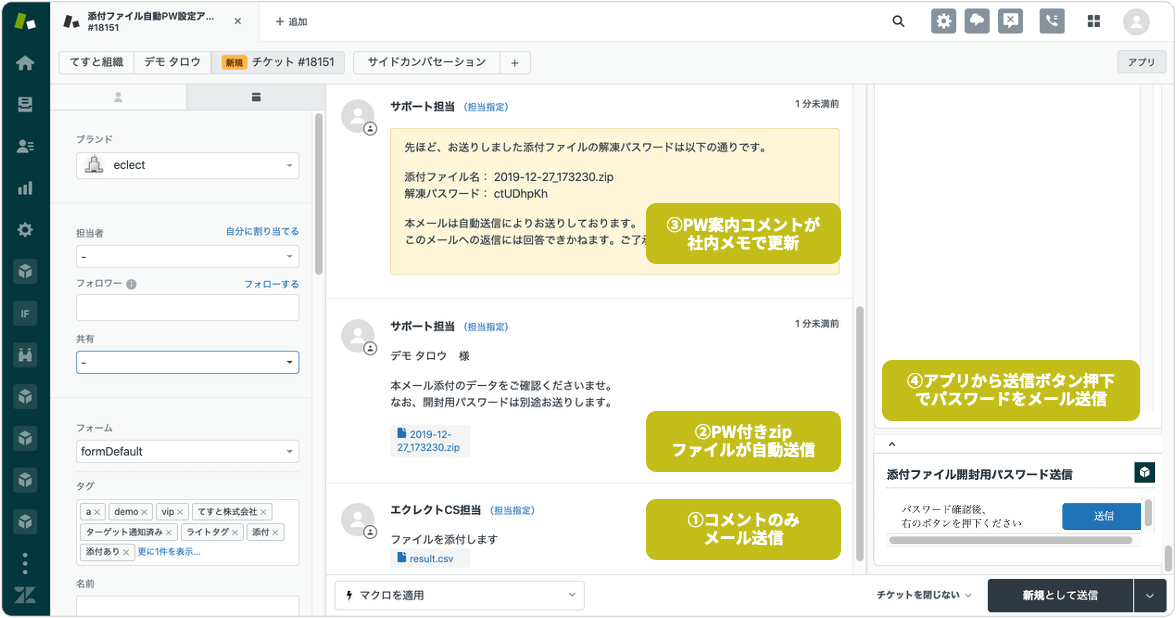Screen dimensions: 1176x618
Task: Open the Reporting bar chart icon
Action: 25,187
